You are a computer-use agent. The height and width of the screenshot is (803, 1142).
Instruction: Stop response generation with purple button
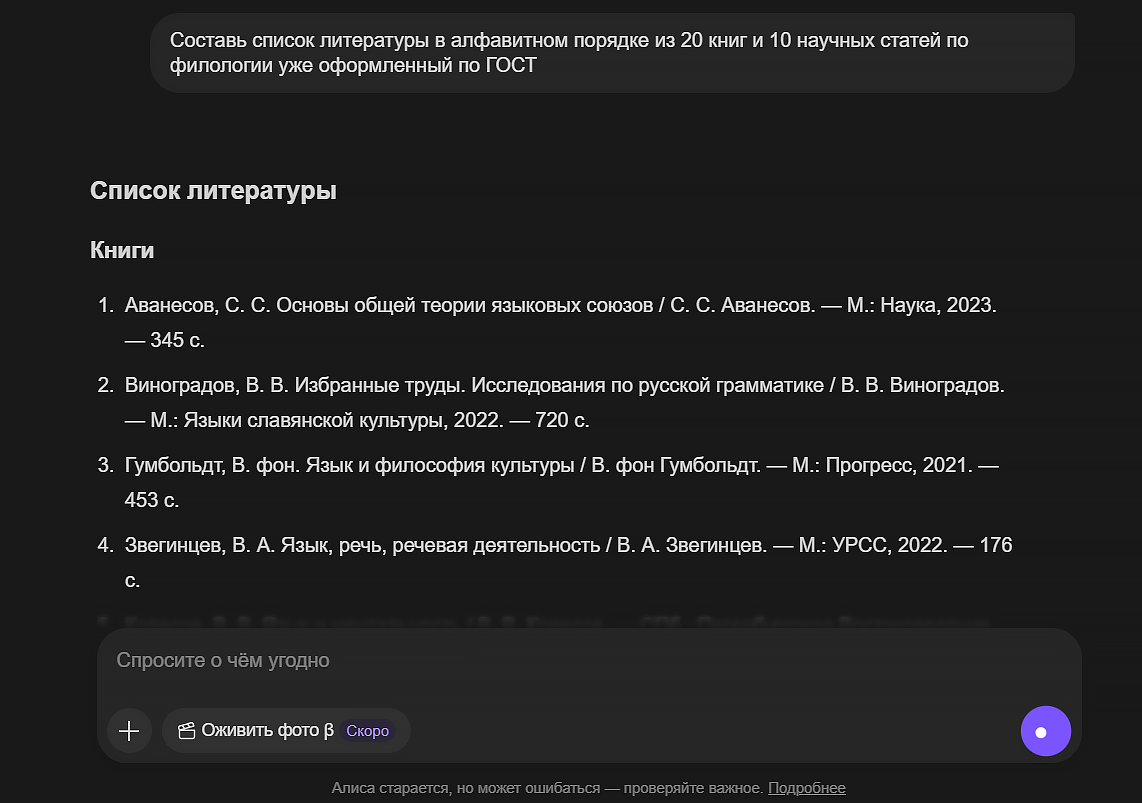(1045, 732)
